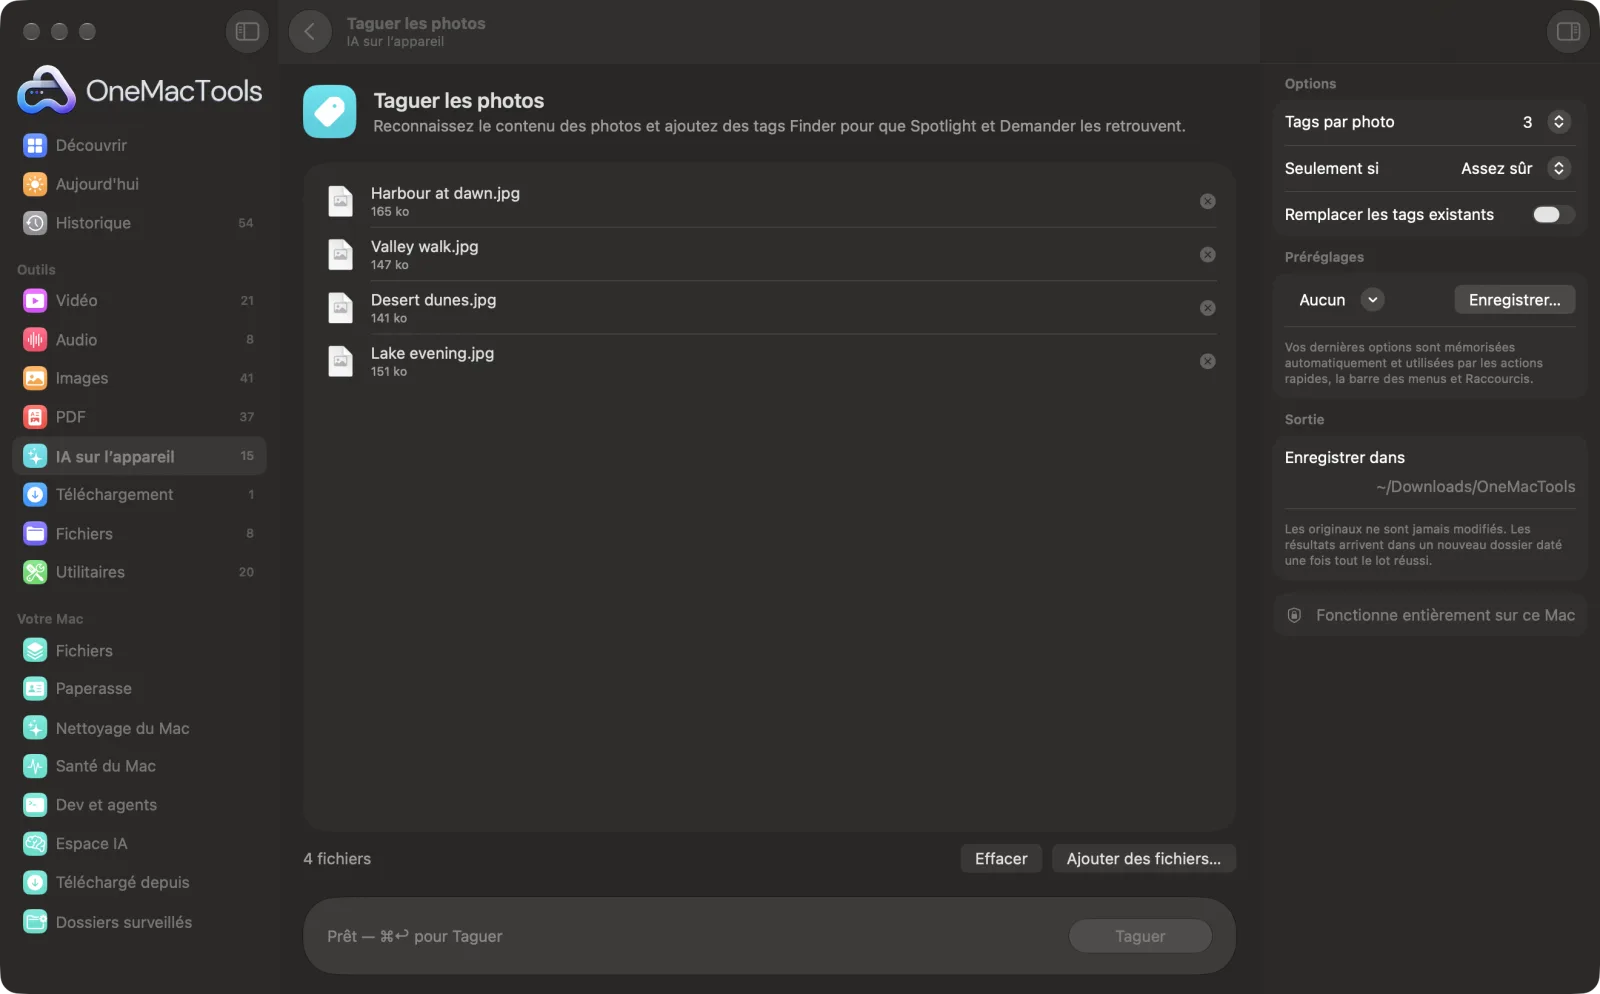Remove Valley walk.jpg from the list
Screen dimensions: 1600x994
pyautogui.click(x=1208, y=255)
